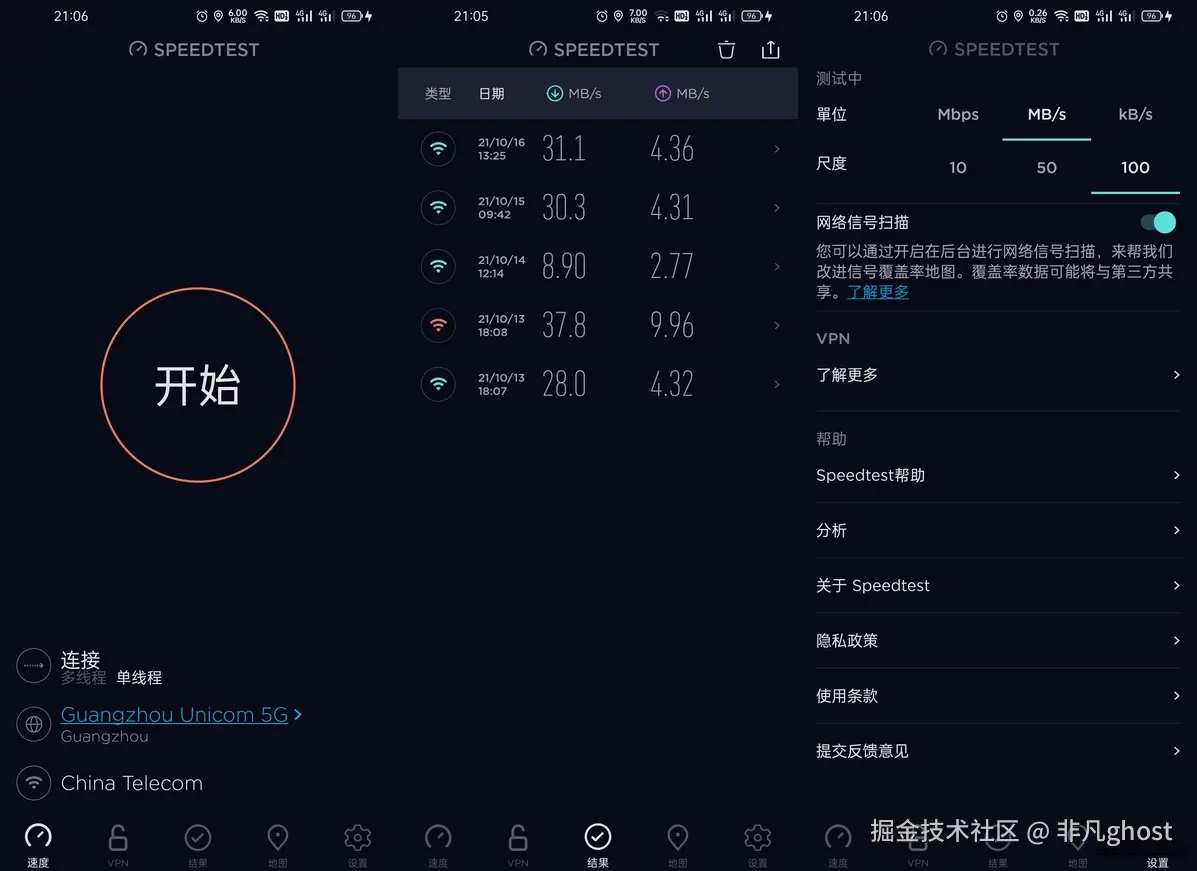Select the kB/s unit option
This screenshot has height=871, width=1197.
coord(1135,115)
